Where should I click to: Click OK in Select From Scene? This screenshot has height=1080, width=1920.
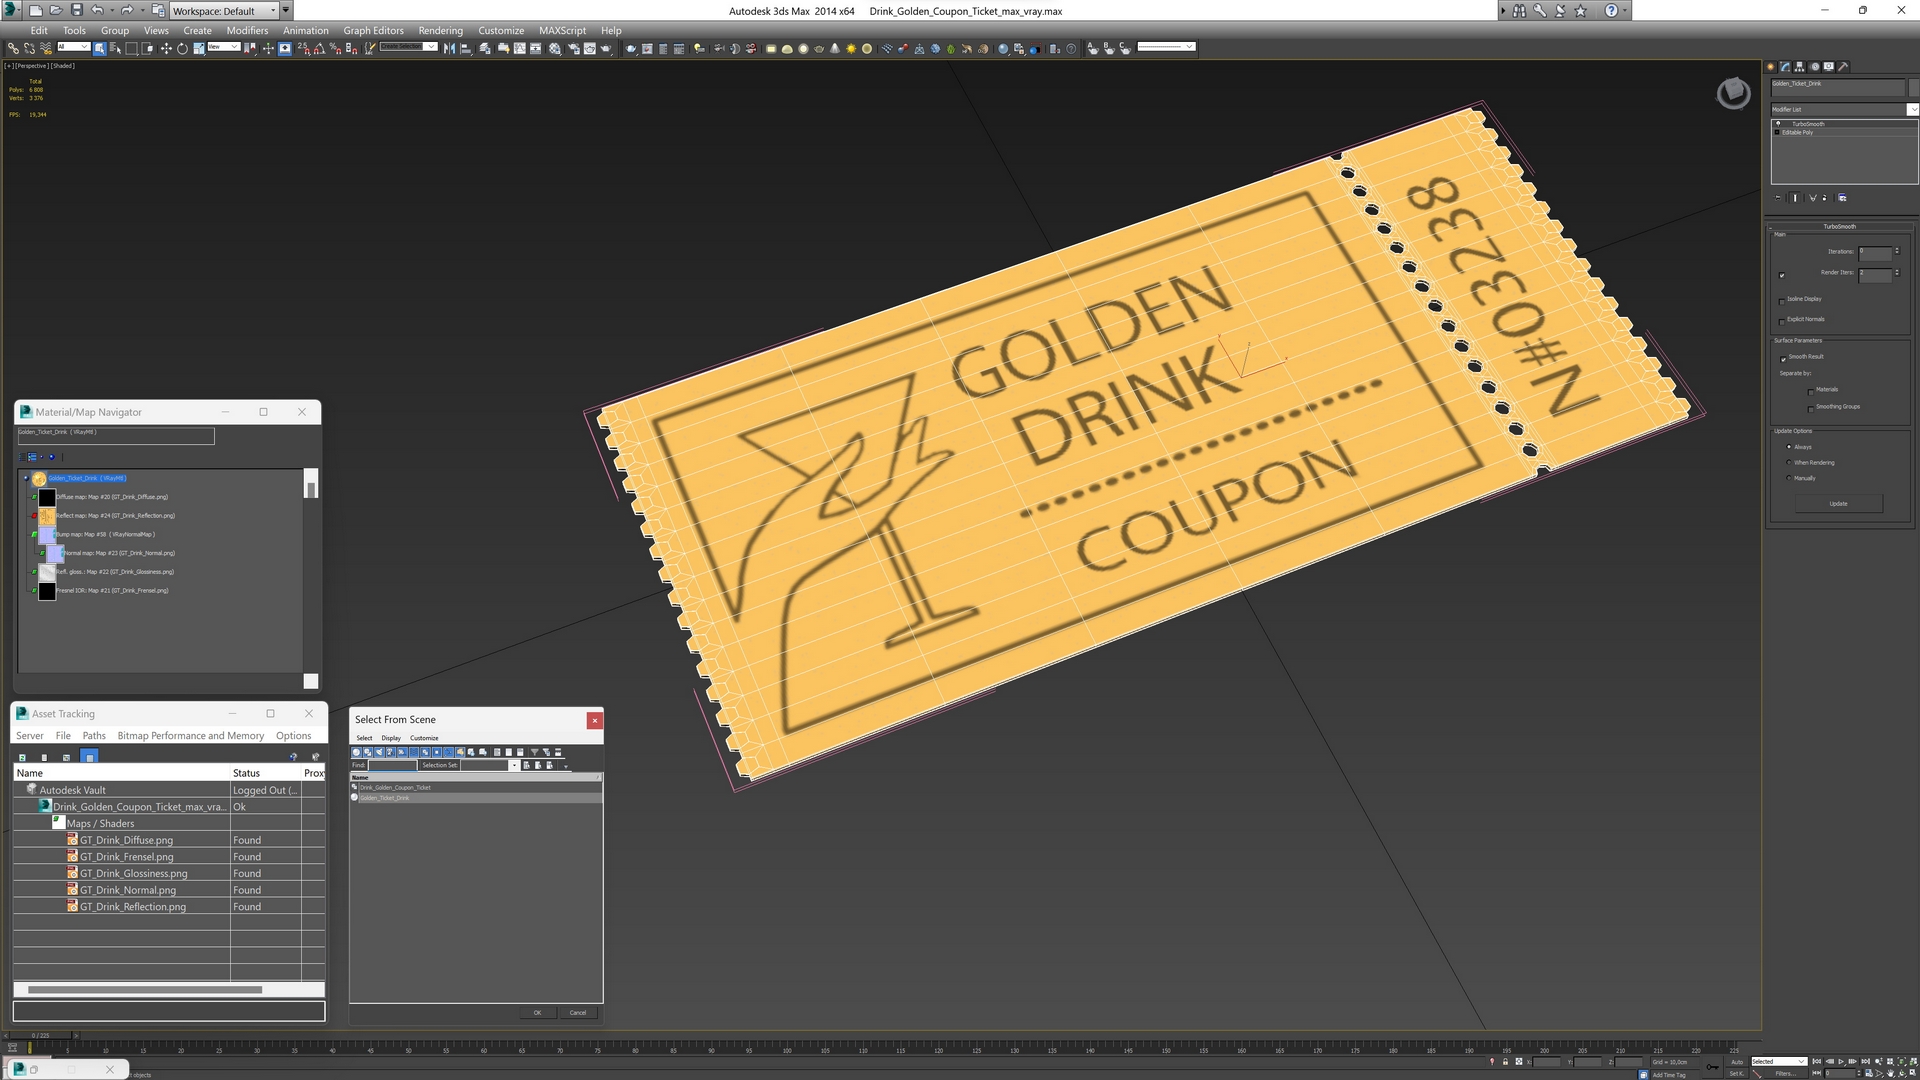[x=537, y=1013]
